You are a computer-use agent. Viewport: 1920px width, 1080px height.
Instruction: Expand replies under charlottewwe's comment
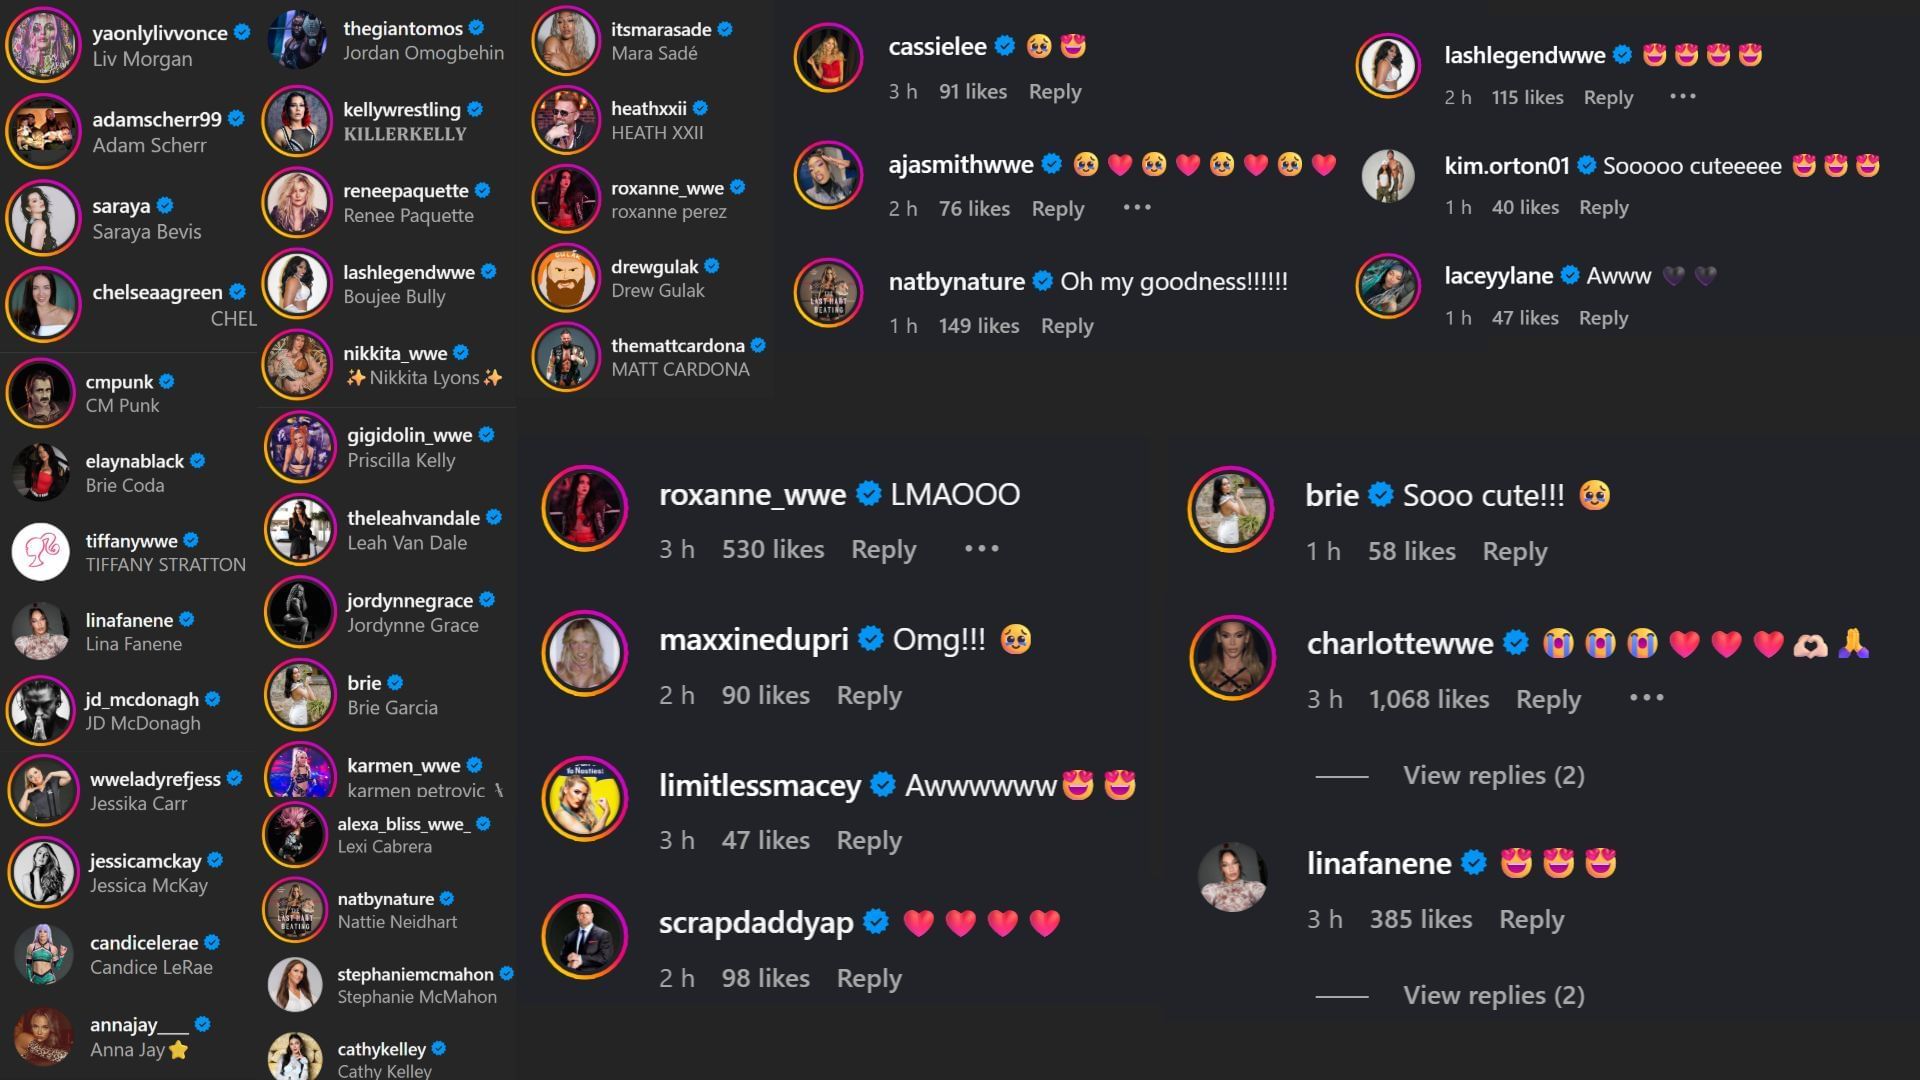click(1493, 775)
